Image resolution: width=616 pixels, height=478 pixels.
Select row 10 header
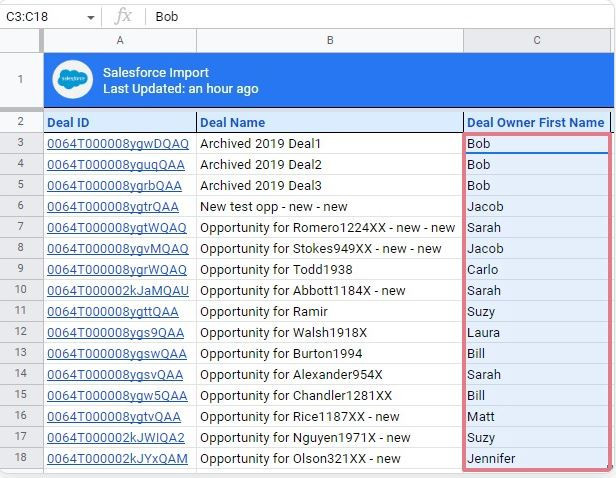click(x=21, y=291)
